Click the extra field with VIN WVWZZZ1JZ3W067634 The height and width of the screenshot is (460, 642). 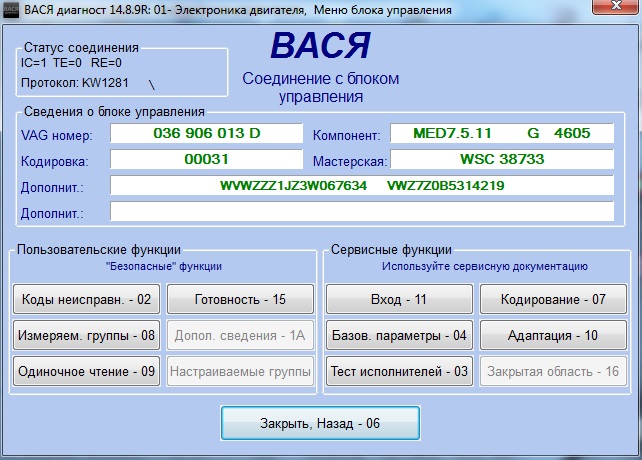click(362, 186)
